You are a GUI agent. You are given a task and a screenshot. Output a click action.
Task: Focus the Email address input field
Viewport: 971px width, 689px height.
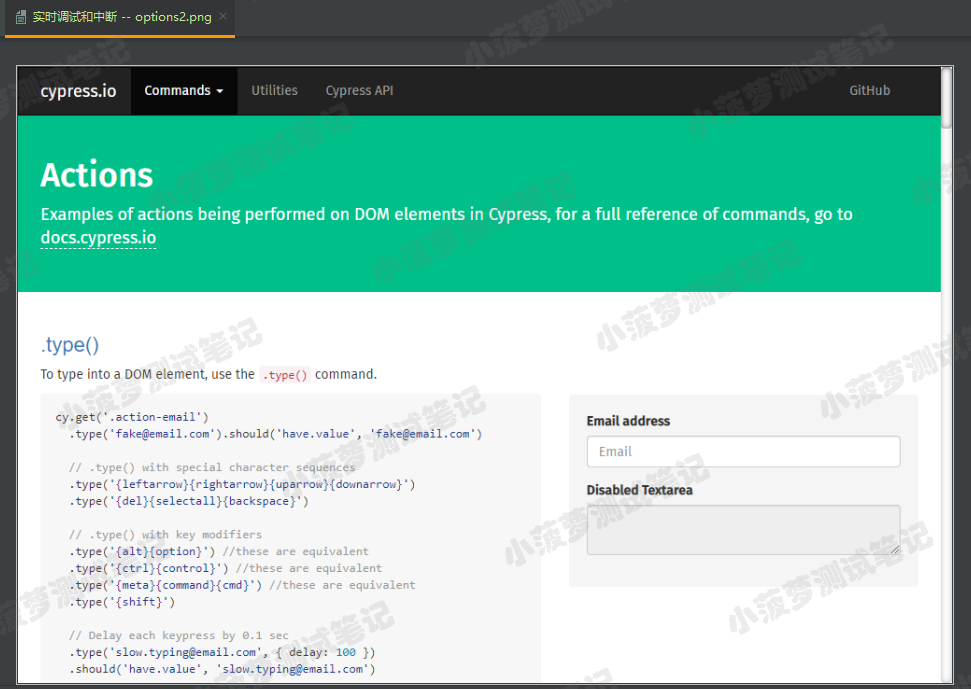coord(743,451)
